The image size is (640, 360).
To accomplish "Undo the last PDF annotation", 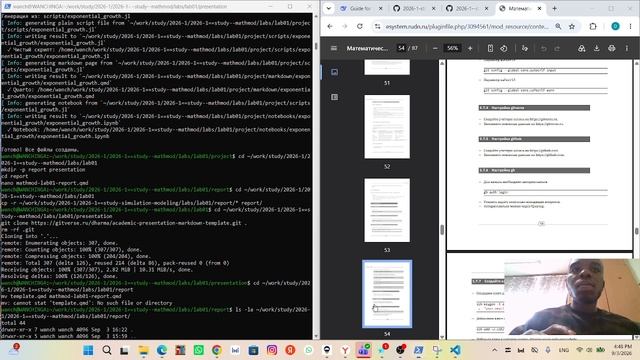I will 544,48.
